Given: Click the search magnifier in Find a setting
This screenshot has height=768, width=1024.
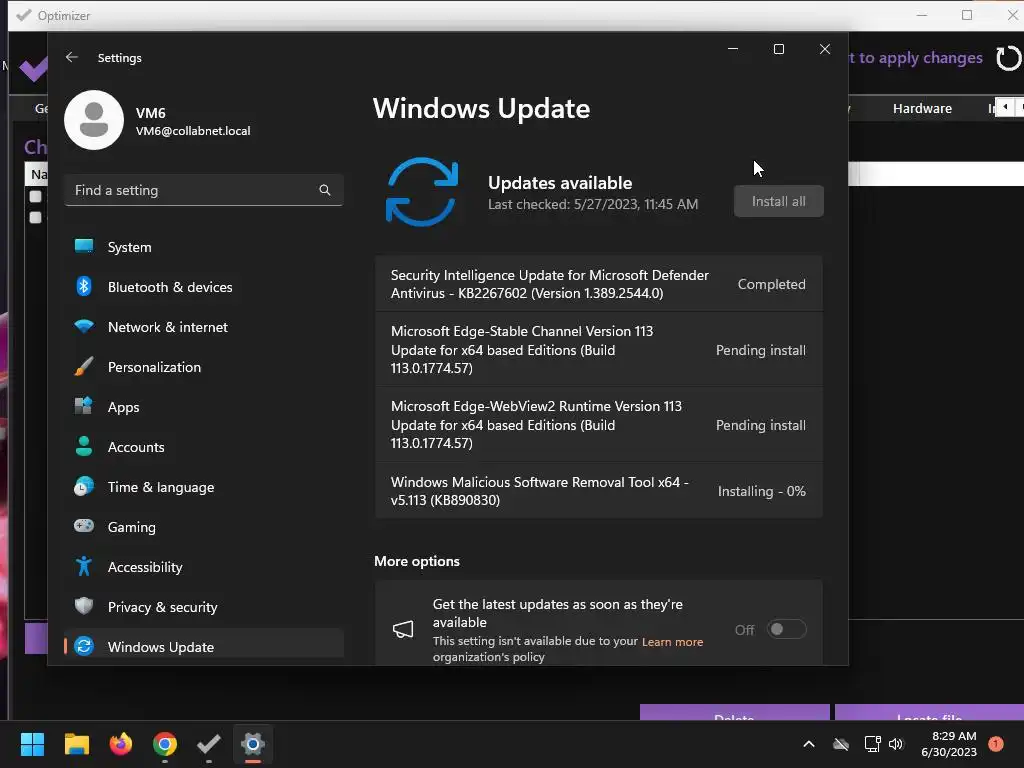Looking at the screenshot, I should (325, 190).
